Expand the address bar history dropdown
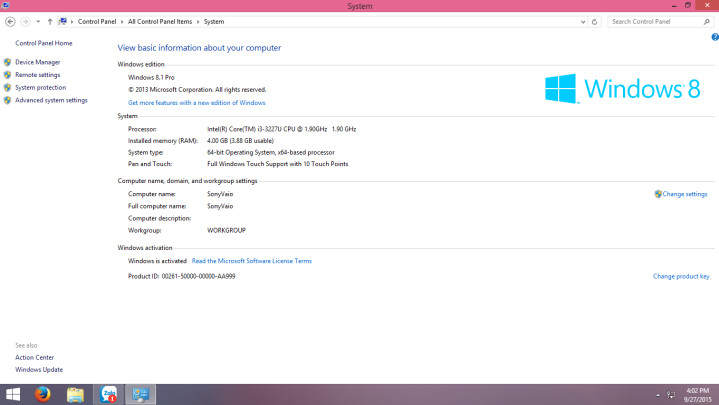Viewport: 719px width, 405px height. pyautogui.click(x=582, y=21)
